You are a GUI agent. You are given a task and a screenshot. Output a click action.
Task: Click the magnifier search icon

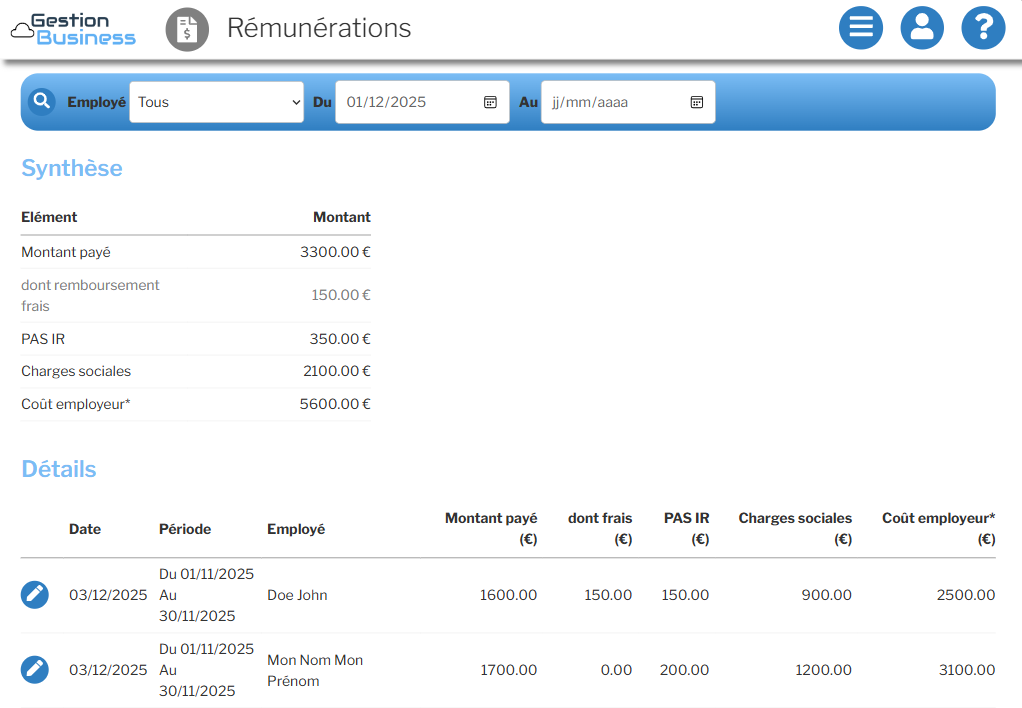coord(42,102)
